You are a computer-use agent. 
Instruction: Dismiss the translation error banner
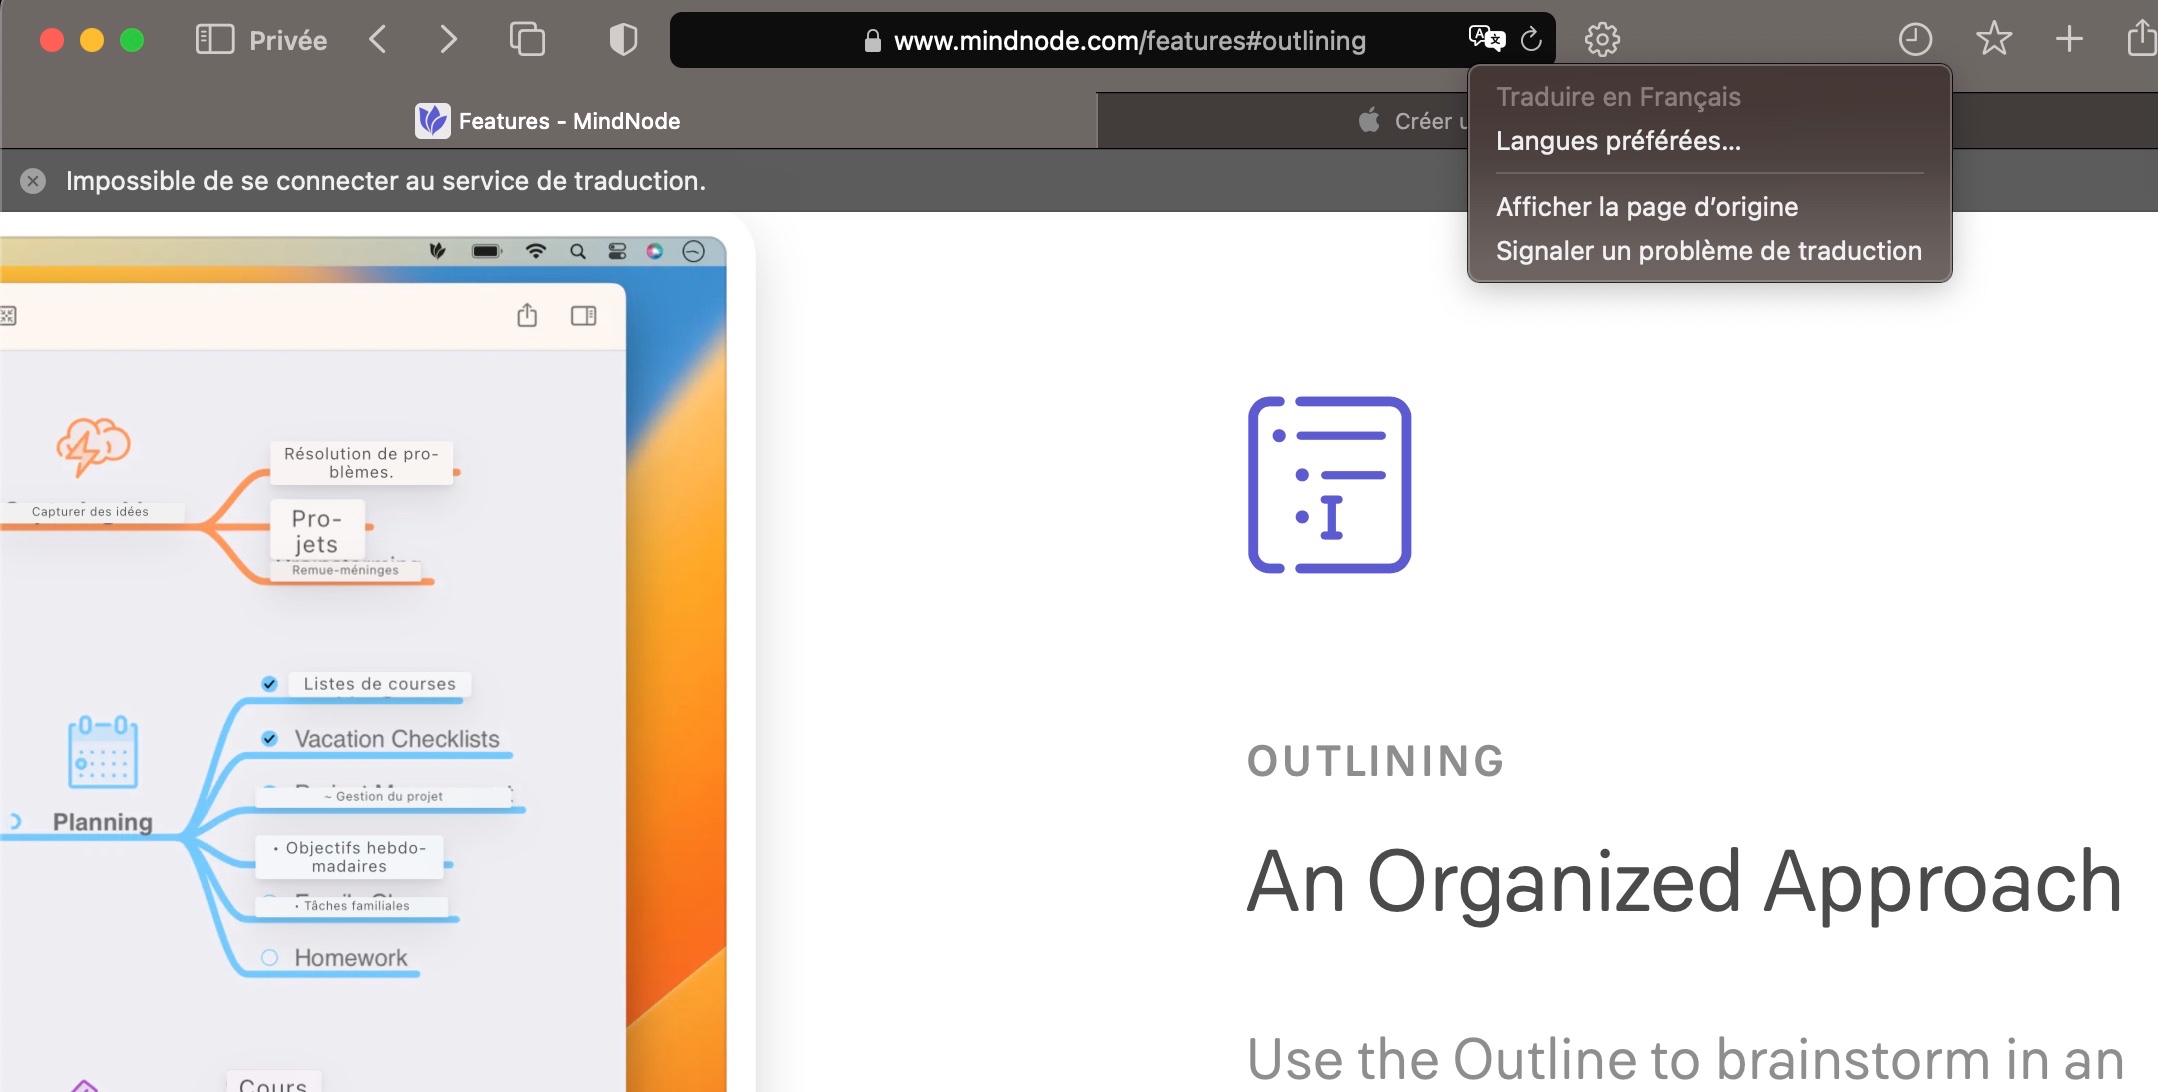coord(33,181)
